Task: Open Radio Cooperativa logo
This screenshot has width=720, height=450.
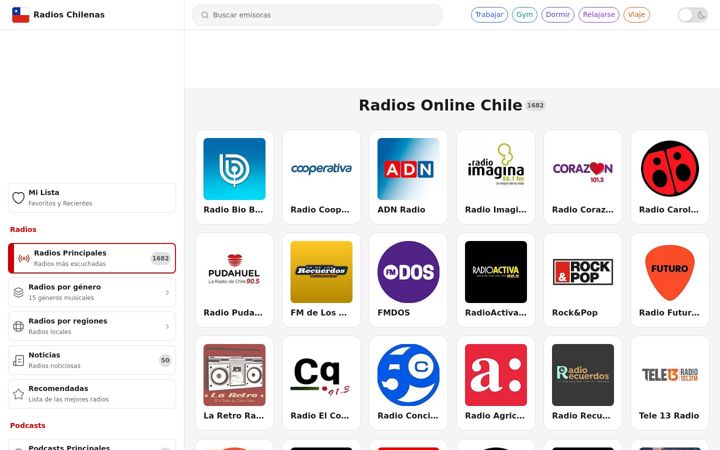Action: click(321, 169)
